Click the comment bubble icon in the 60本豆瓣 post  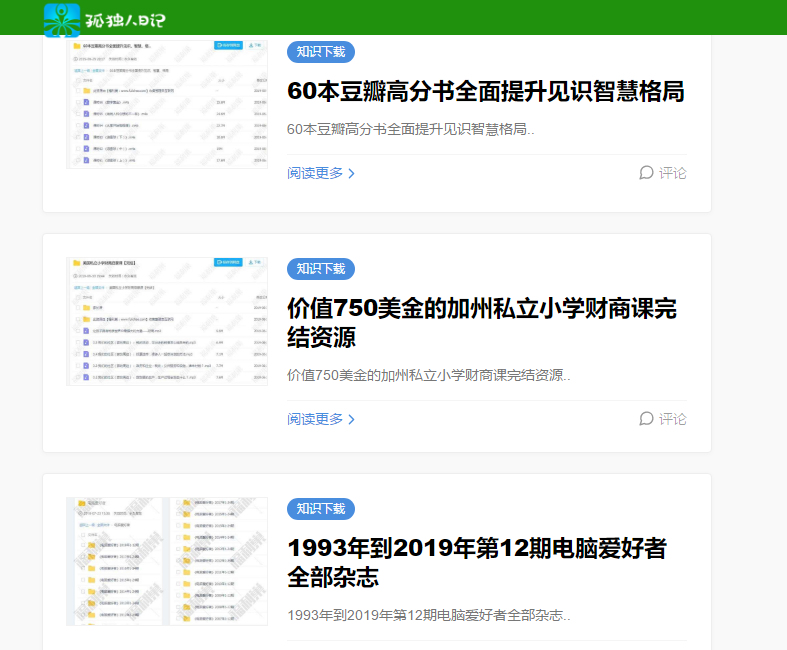coord(646,173)
